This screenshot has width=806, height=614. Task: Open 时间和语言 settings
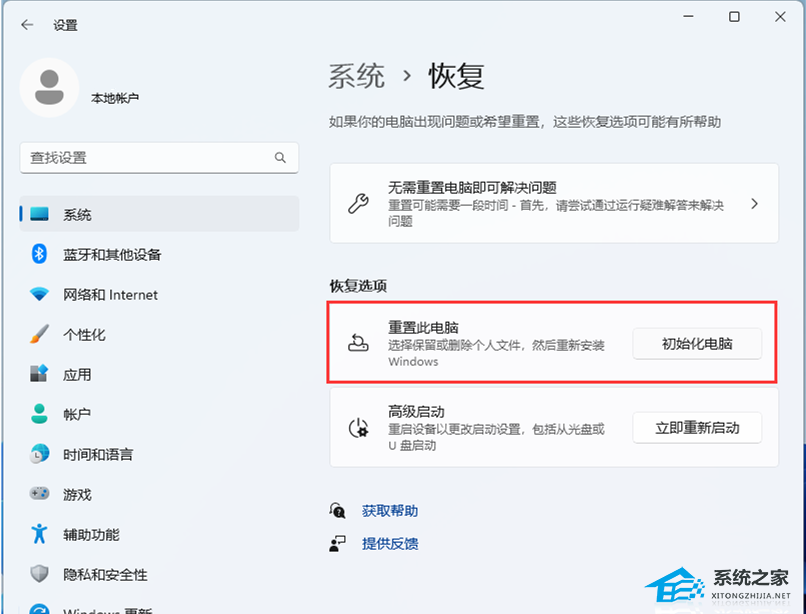[159, 454]
